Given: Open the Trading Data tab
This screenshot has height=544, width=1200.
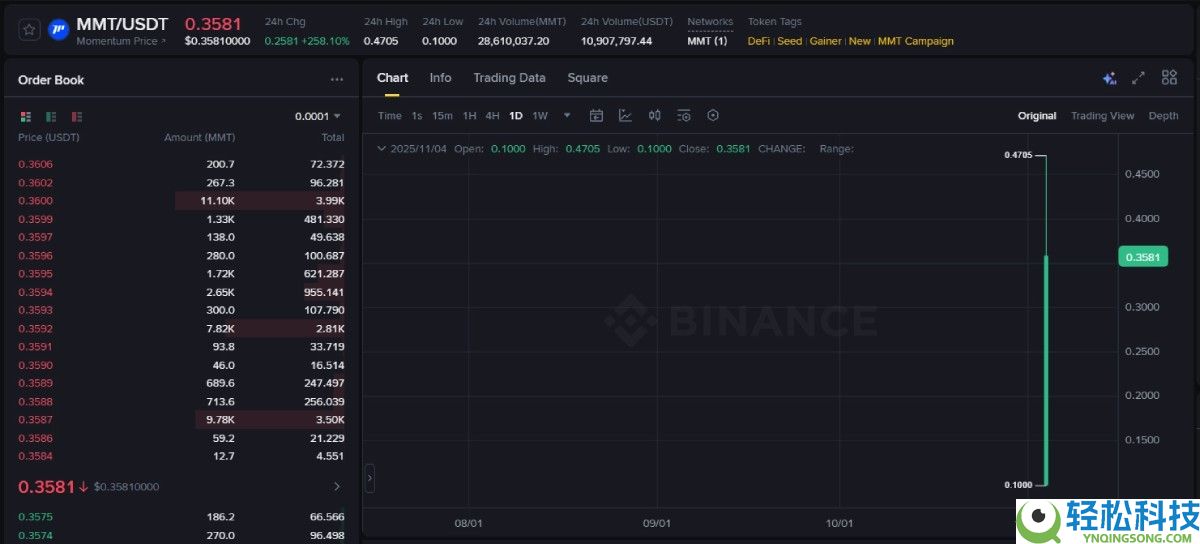Looking at the screenshot, I should 509,78.
